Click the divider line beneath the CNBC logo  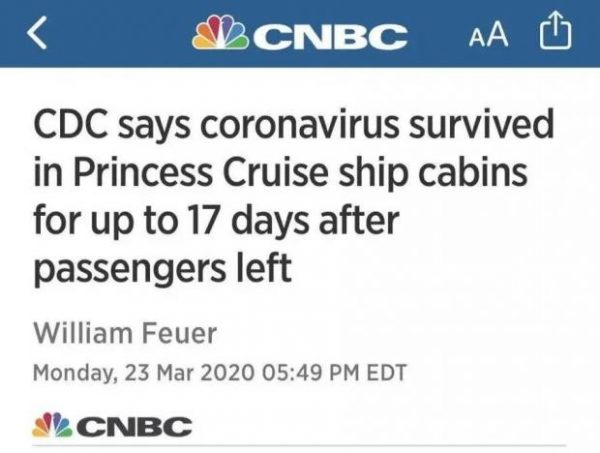tap(299, 446)
